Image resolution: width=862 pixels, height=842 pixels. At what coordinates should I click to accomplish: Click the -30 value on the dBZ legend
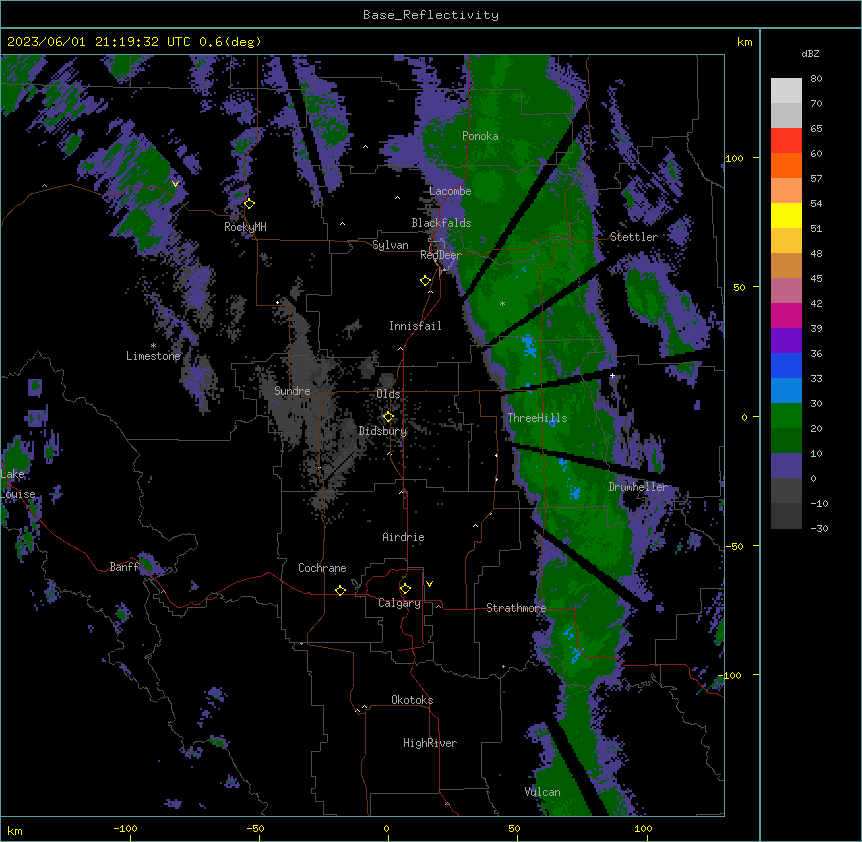click(x=819, y=529)
